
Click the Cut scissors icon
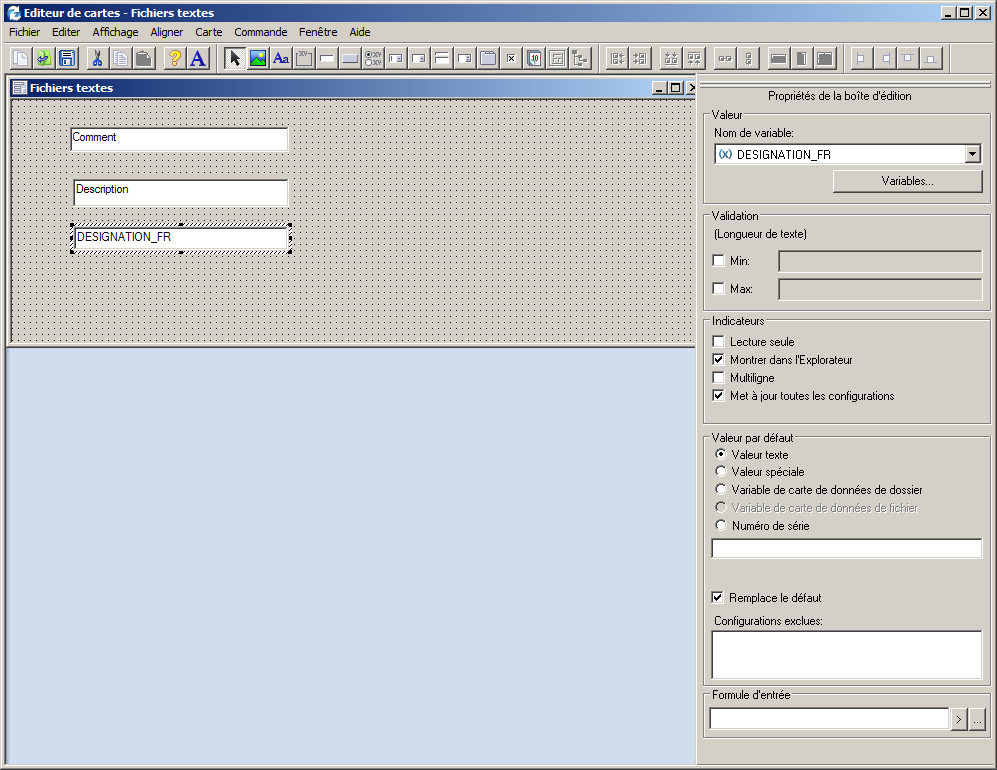pos(97,58)
